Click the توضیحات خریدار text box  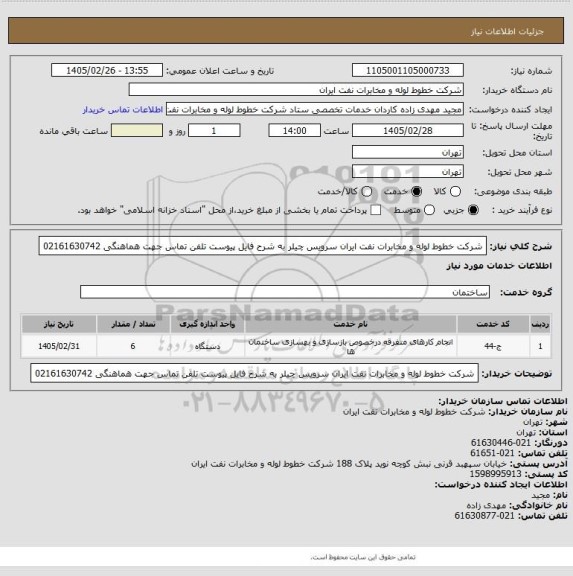tap(254, 373)
